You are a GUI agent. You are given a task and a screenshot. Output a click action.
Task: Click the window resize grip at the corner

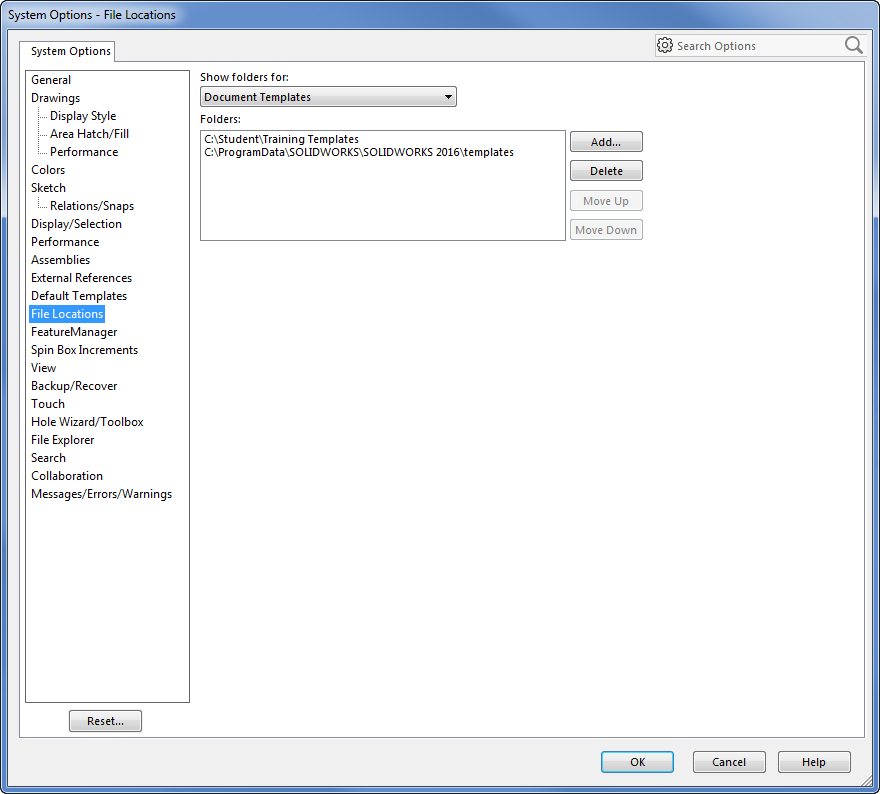868,781
